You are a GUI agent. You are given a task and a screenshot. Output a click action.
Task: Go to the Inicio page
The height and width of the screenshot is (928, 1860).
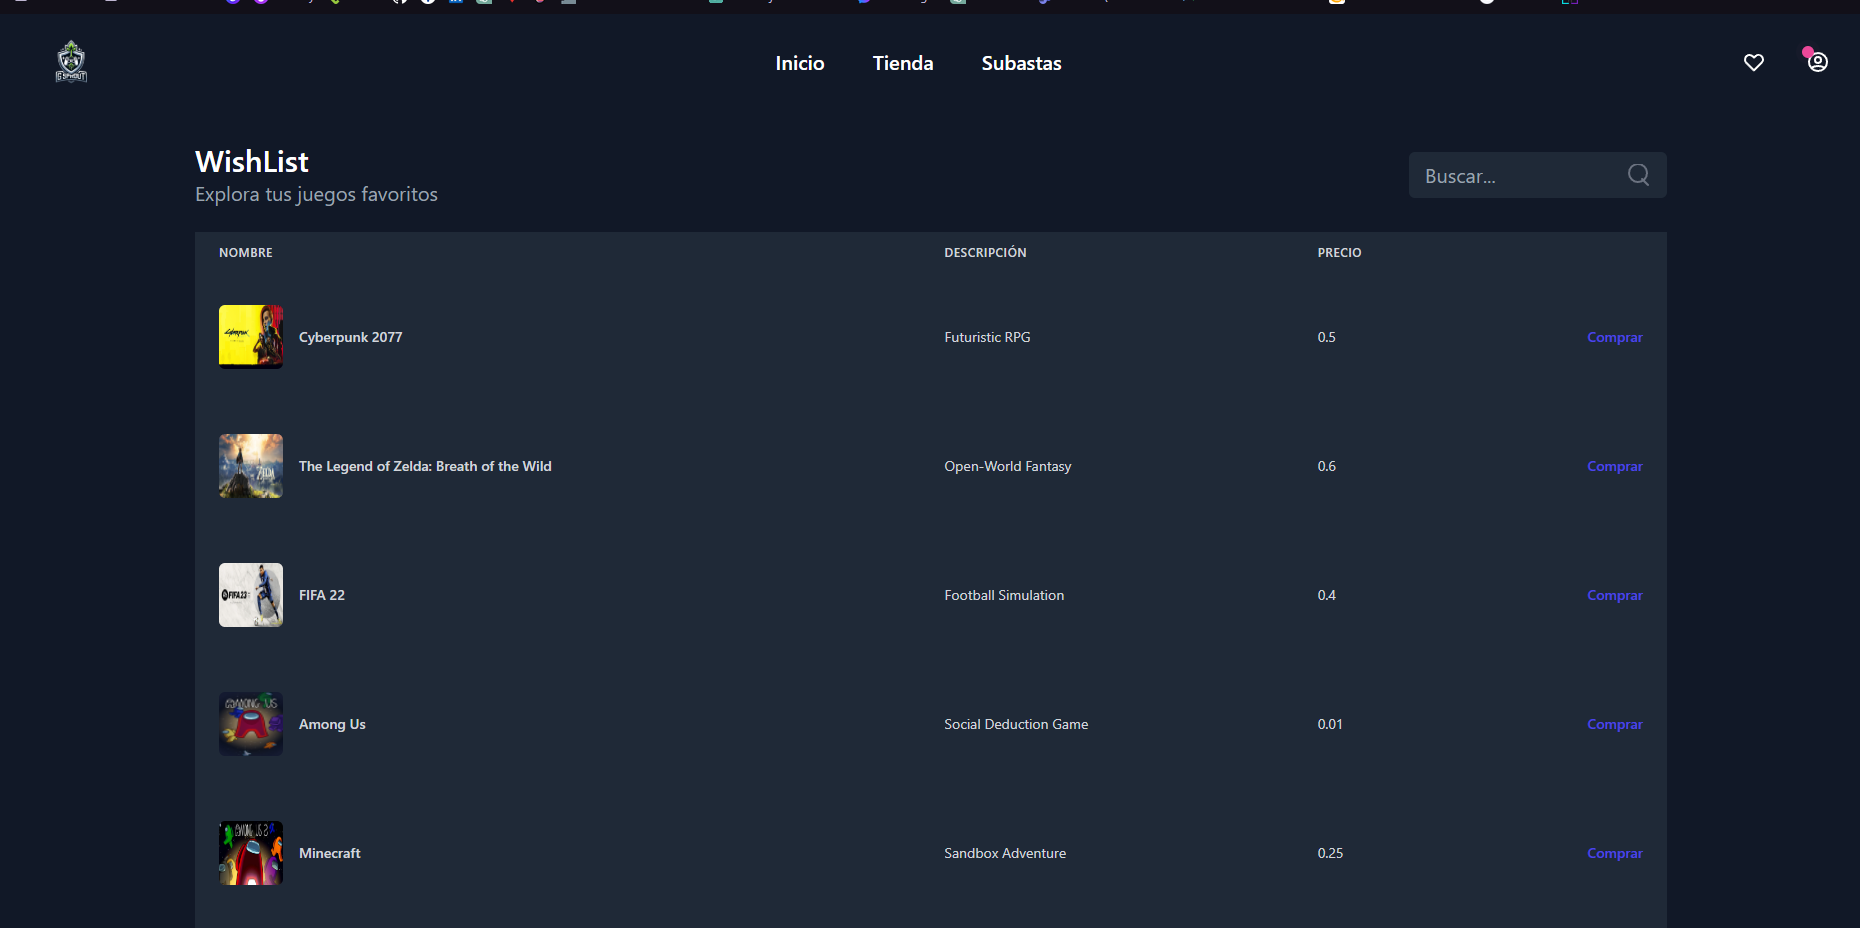point(800,63)
